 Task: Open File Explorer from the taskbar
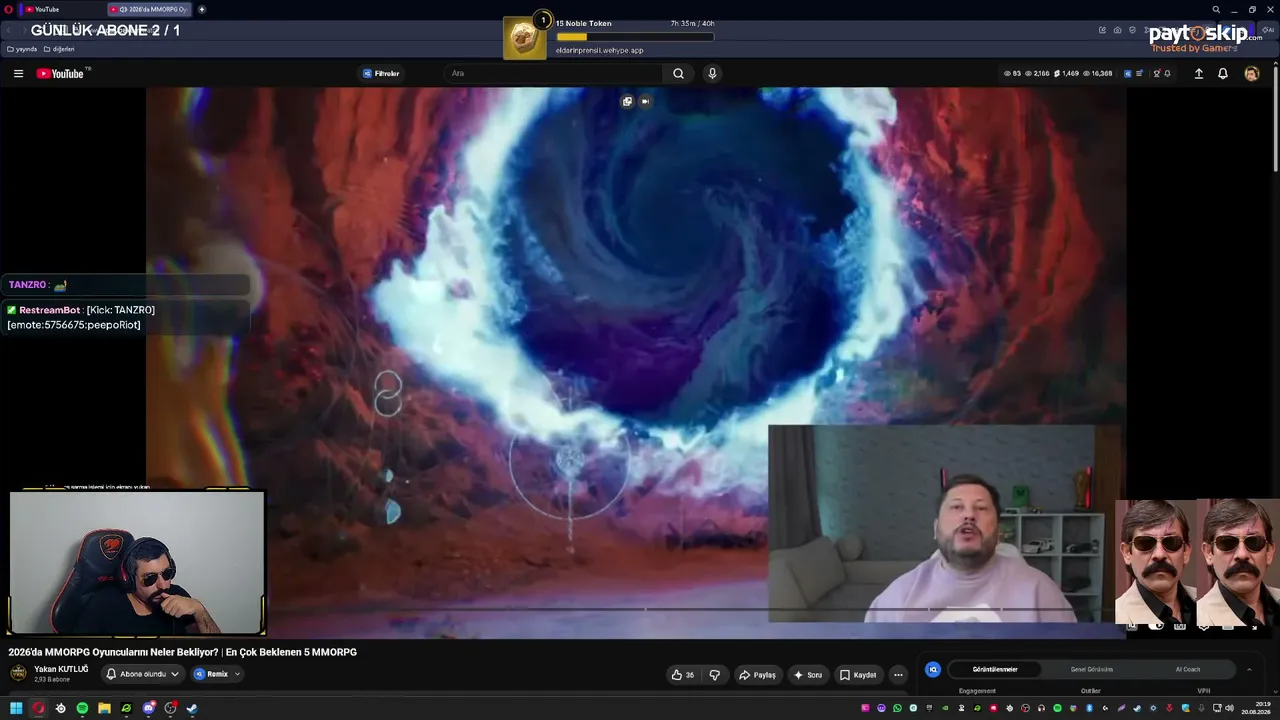104,708
